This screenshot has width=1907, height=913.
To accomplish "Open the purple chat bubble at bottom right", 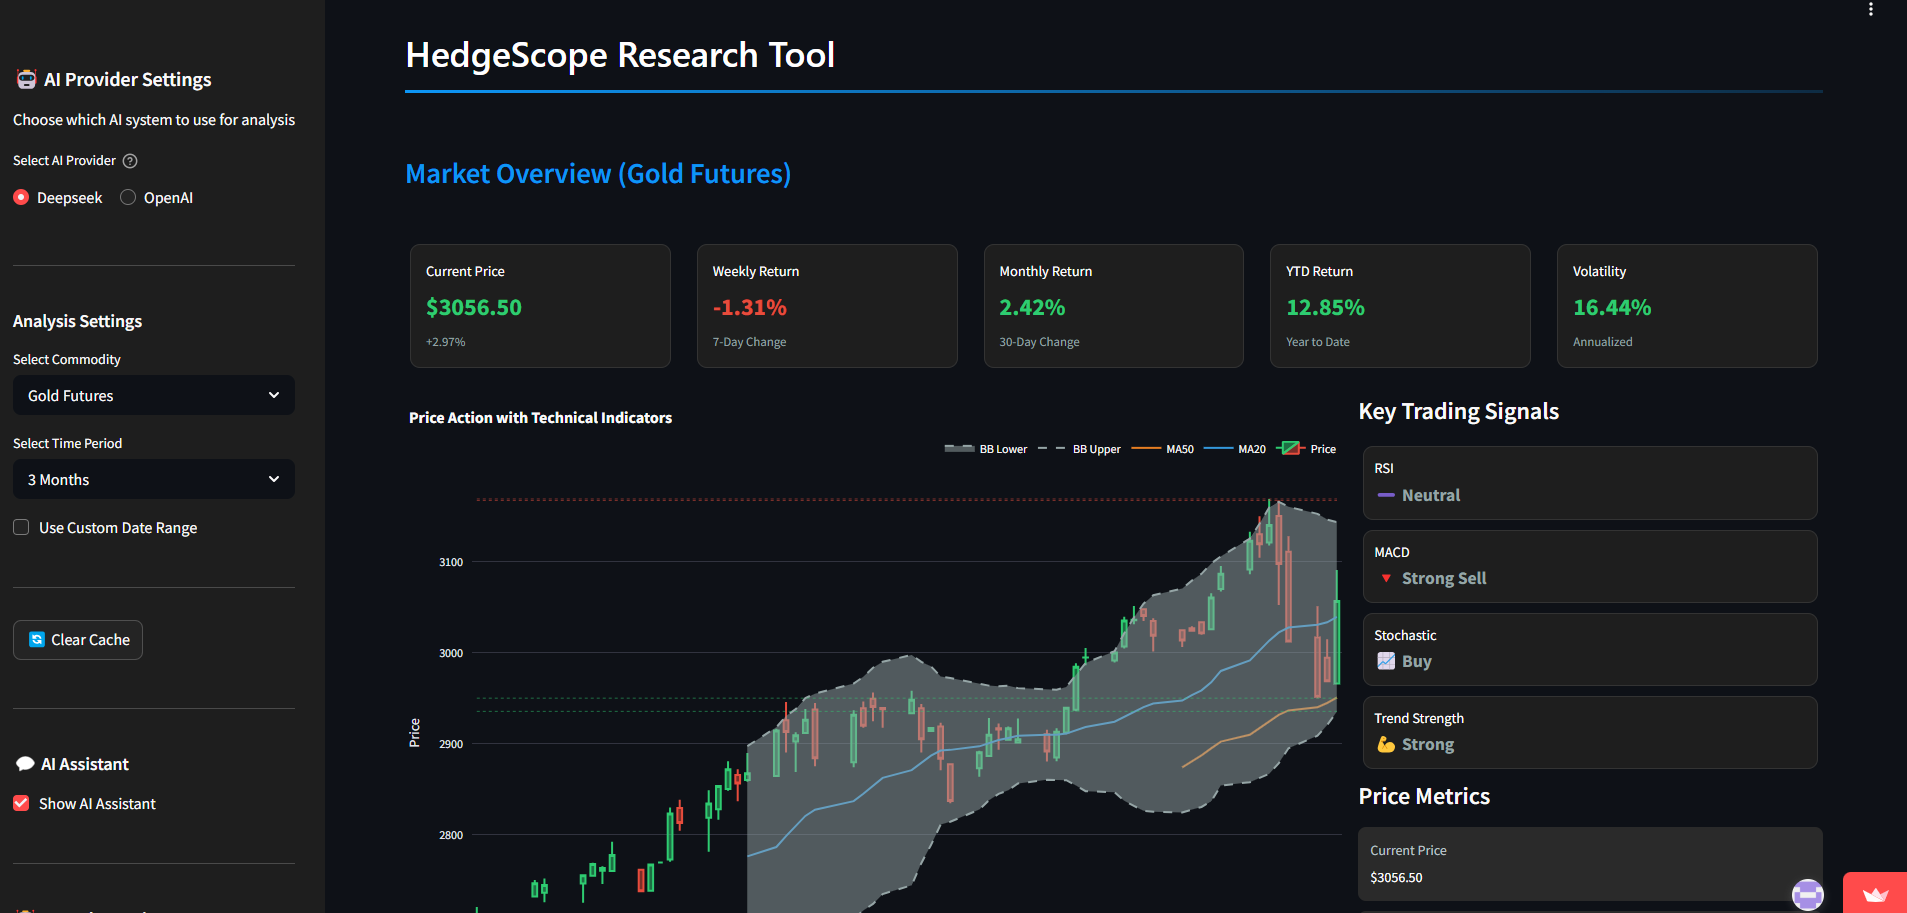I will 1807,894.
